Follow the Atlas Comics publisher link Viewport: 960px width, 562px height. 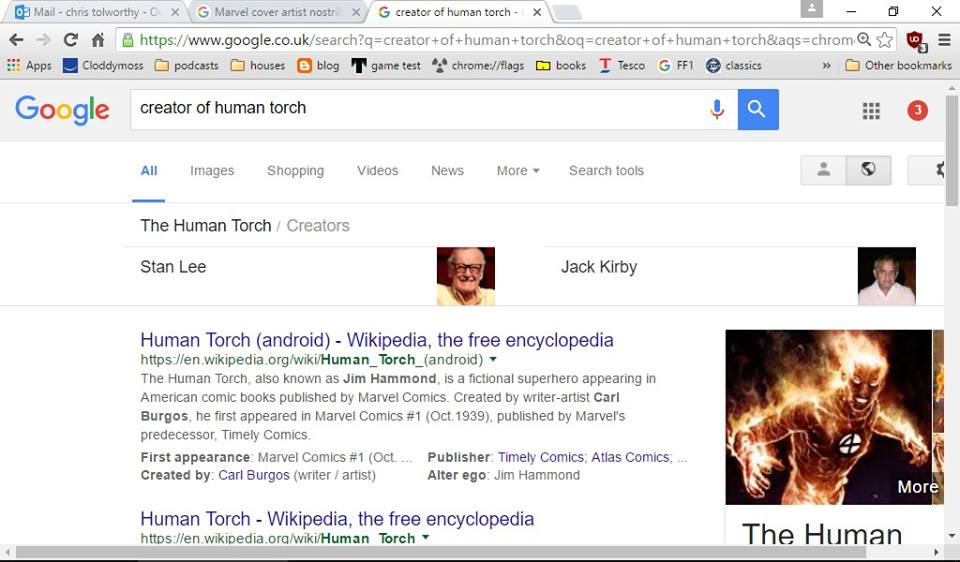630,457
